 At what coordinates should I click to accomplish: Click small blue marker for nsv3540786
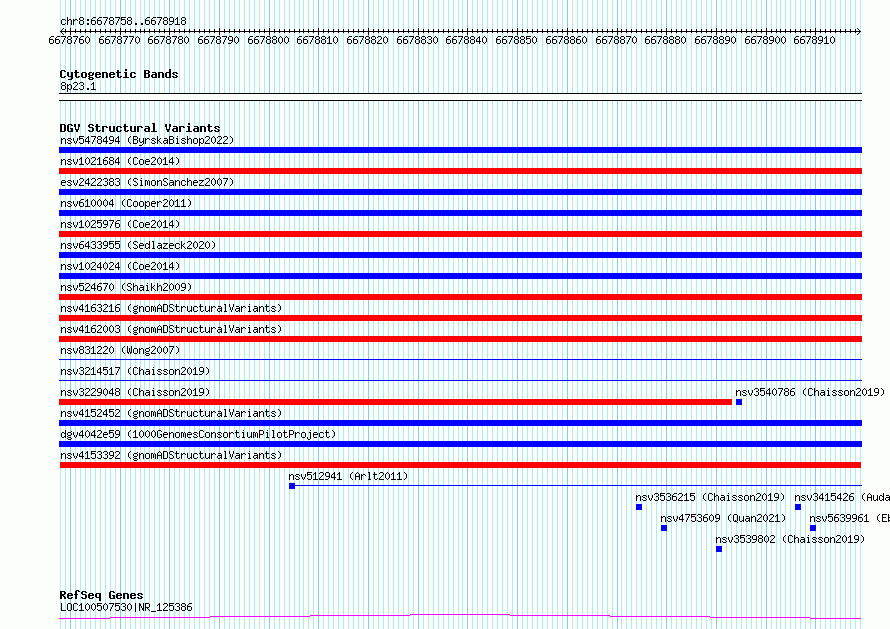tap(739, 402)
